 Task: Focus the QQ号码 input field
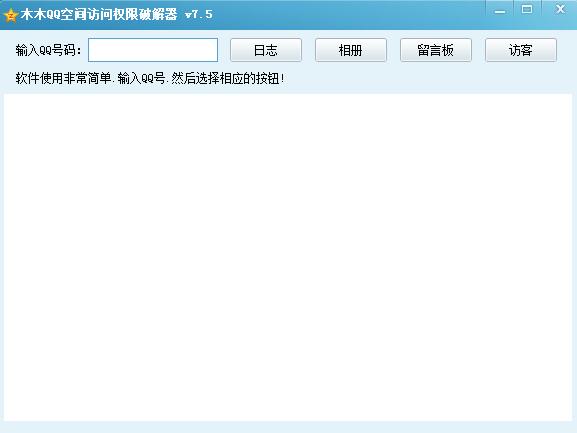coord(153,50)
